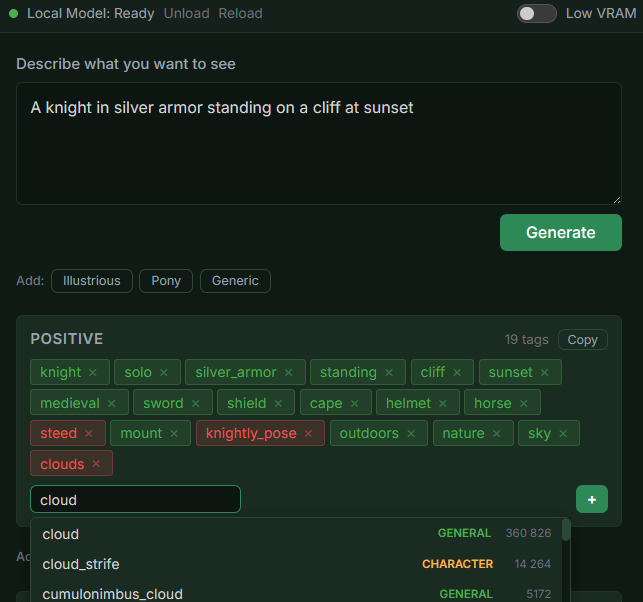The image size is (643, 602).
Task: Reload the local model
Action: (240, 13)
